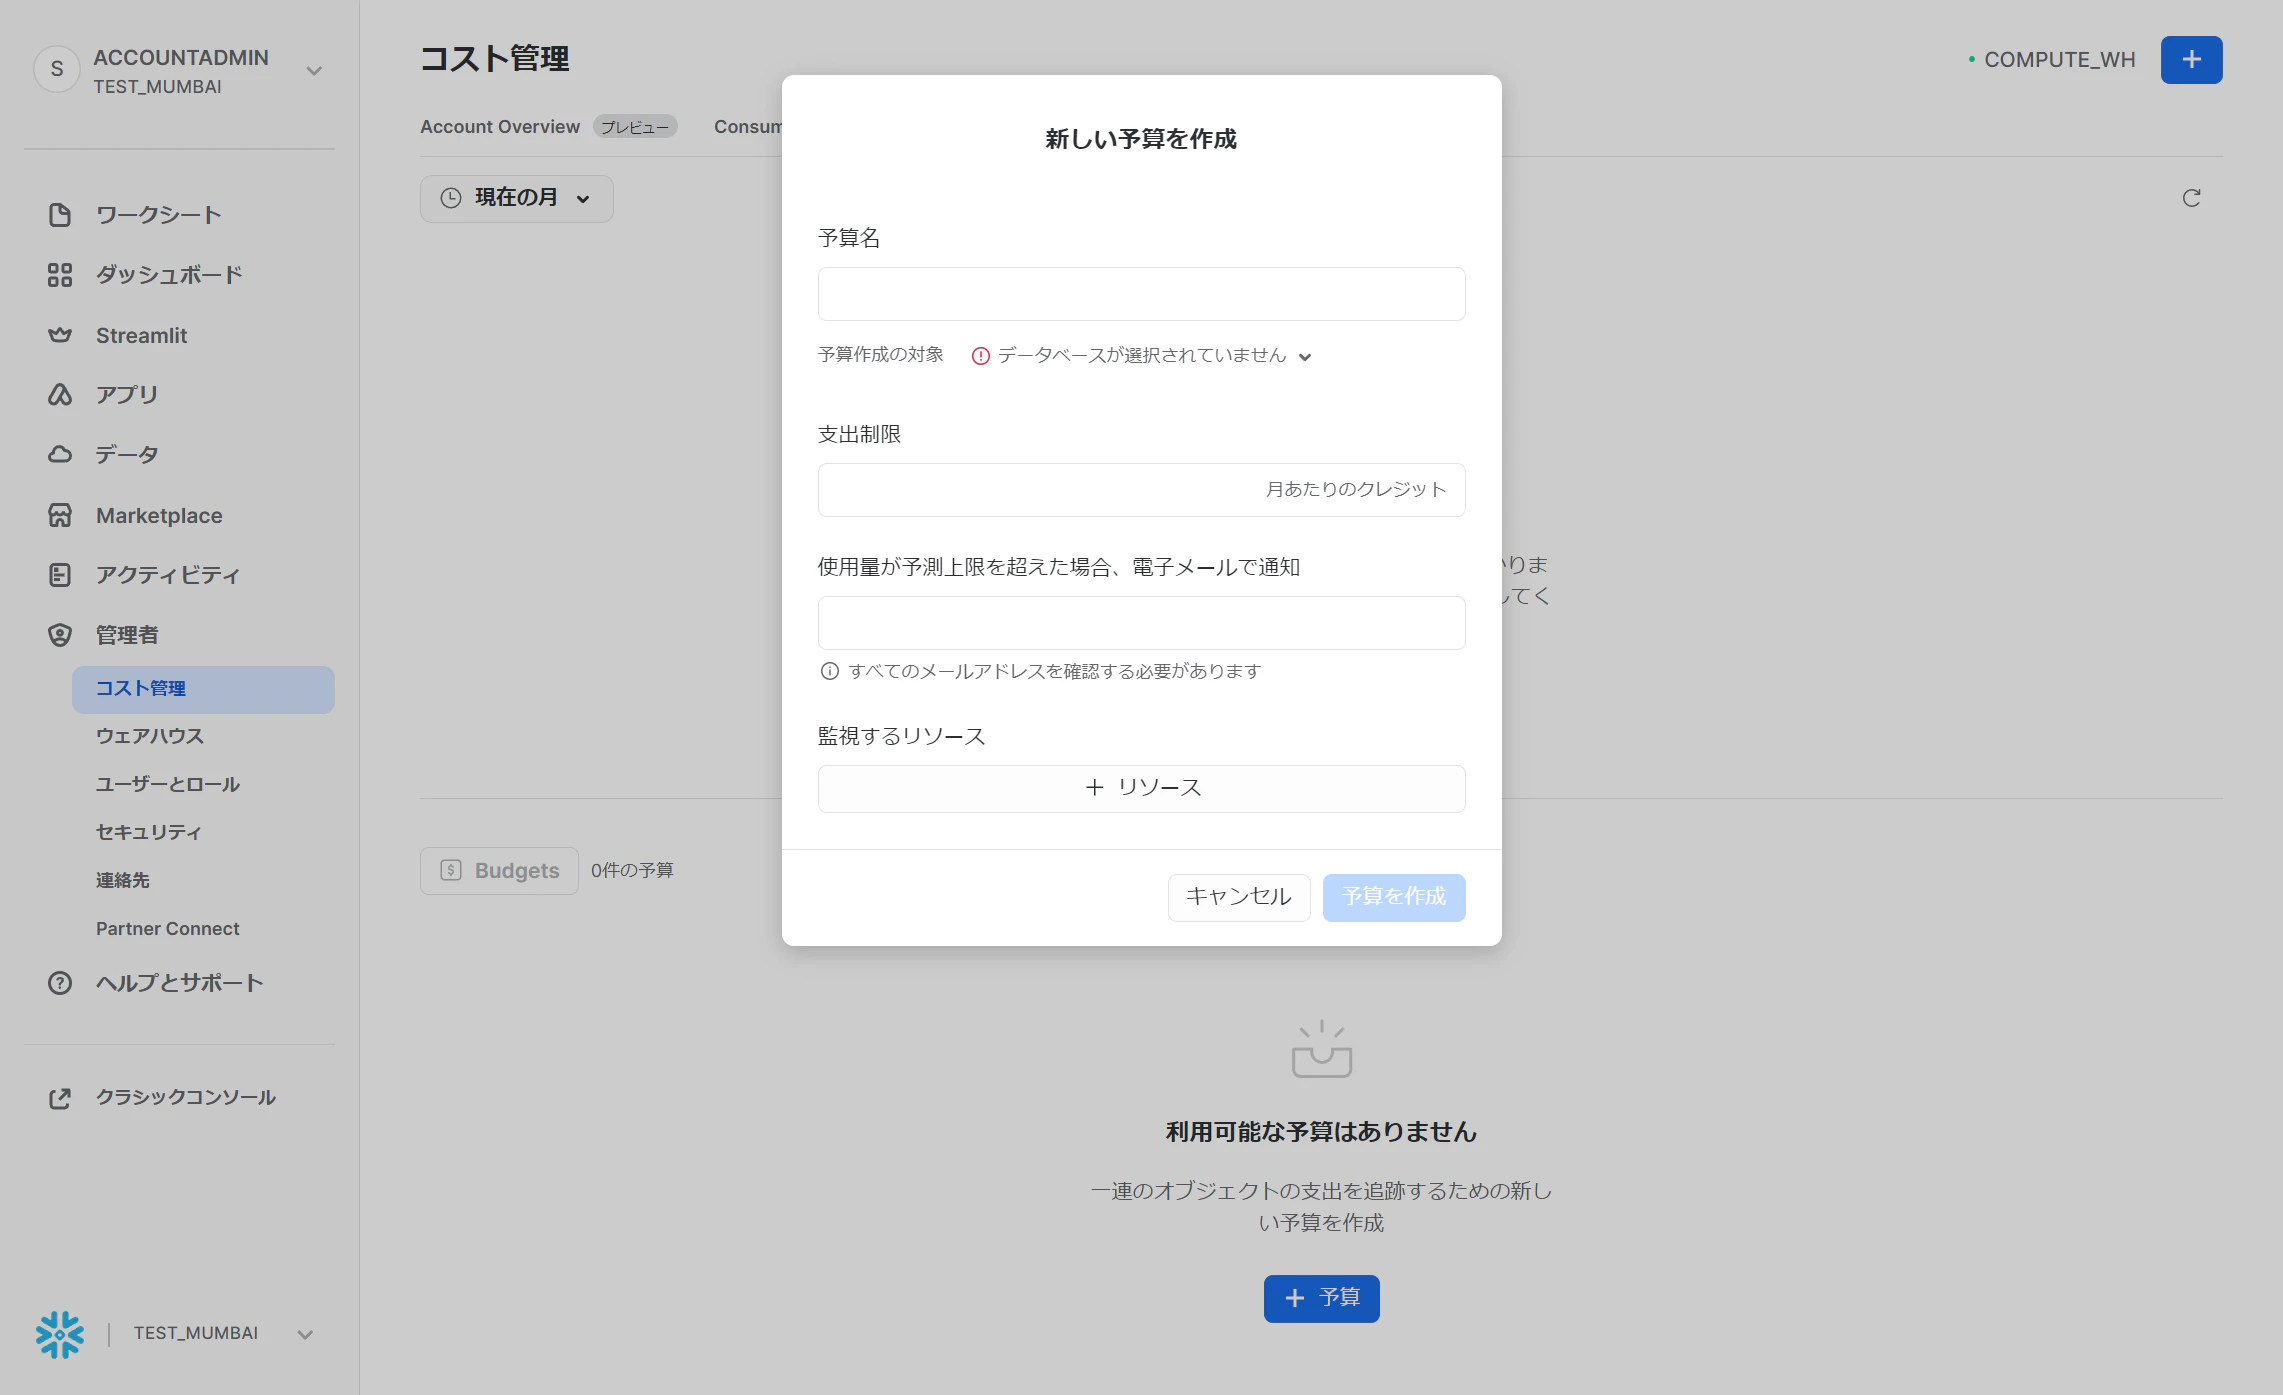The width and height of the screenshot is (2283, 1395).
Task: Focus the 支出制限 credits input field
Action: pyautogui.click(x=1141, y=490)
